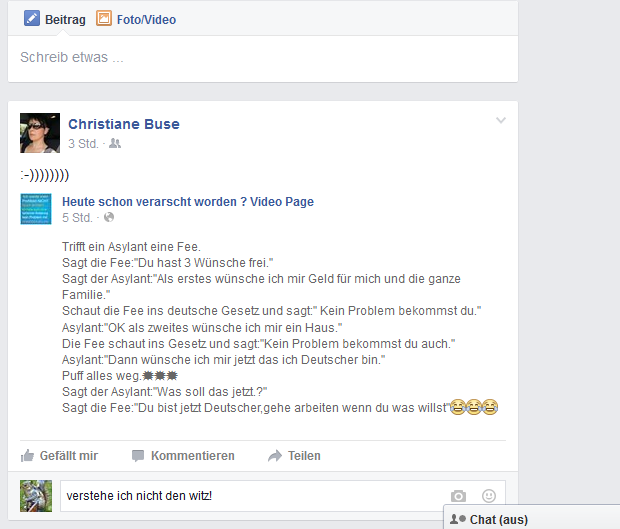
Task: Open the emoji smiley picker in comment box
Action: 489,496
